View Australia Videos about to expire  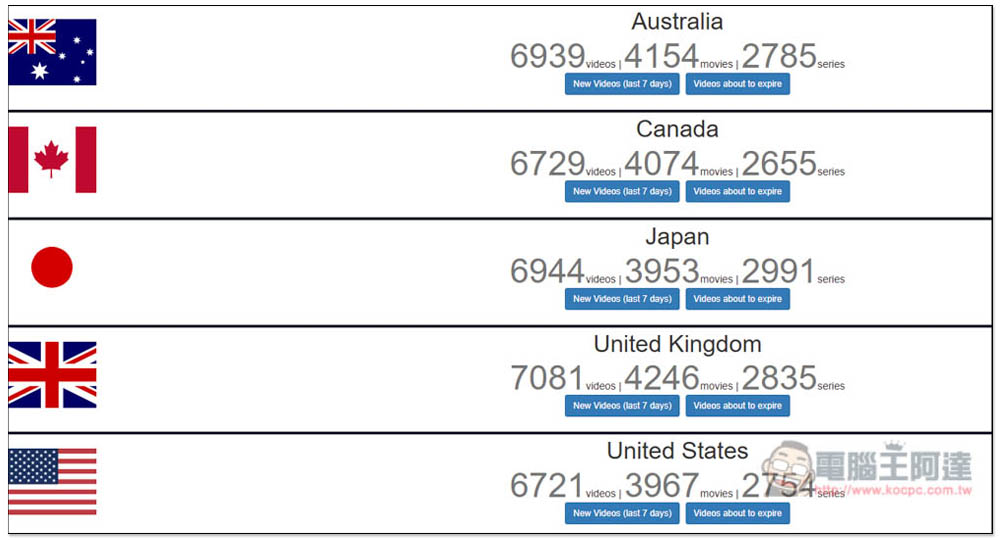[x=737, y=84]
